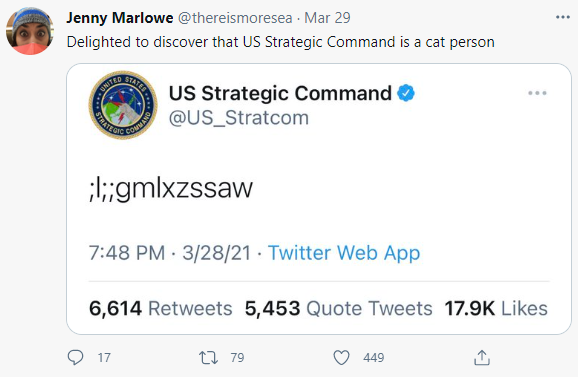This screenshot has width=578, height=377.
Task: Click the @US_Stratcom handle
Action: [x=239, y=118]
